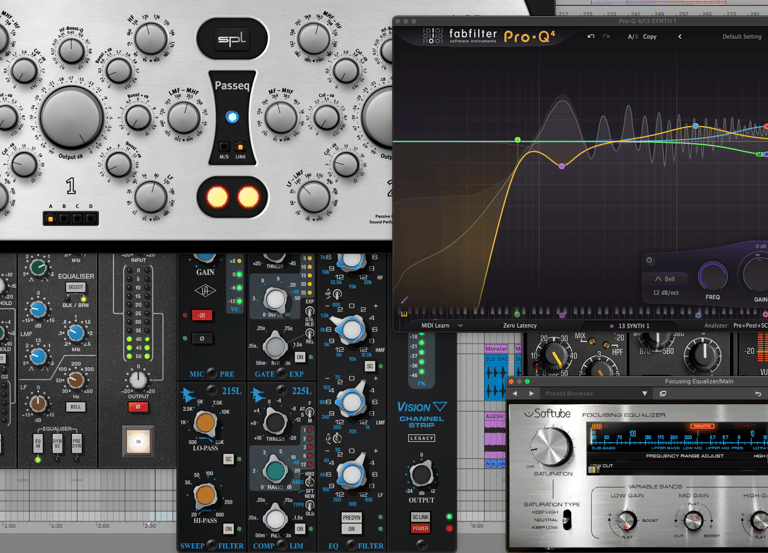Click the next preset arrow in Focusing Equalizer
Screen dimensions: 768x553
pos(531,393)
